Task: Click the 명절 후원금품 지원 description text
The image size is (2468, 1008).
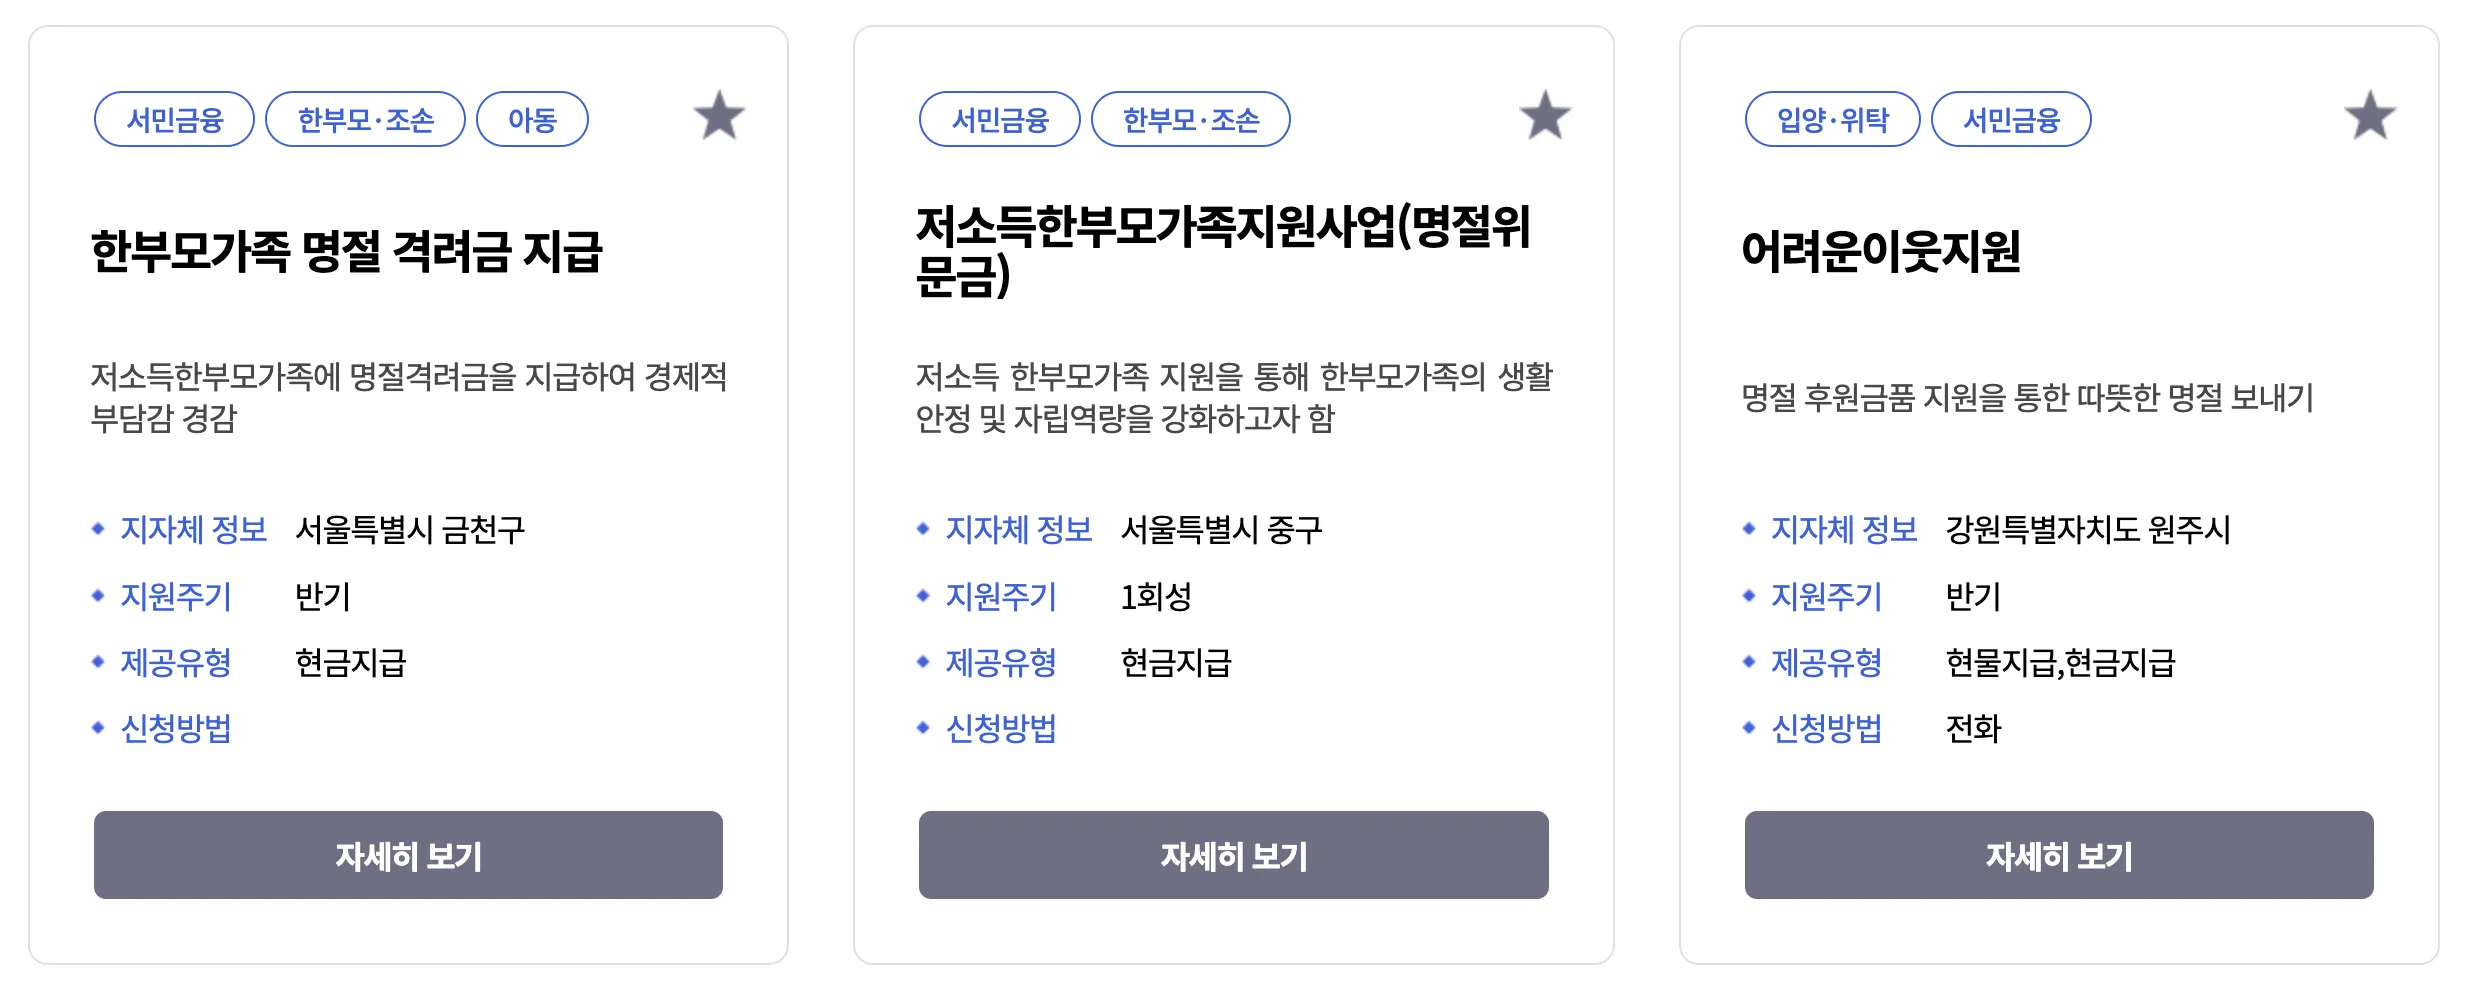Action: click(2027, 398)
